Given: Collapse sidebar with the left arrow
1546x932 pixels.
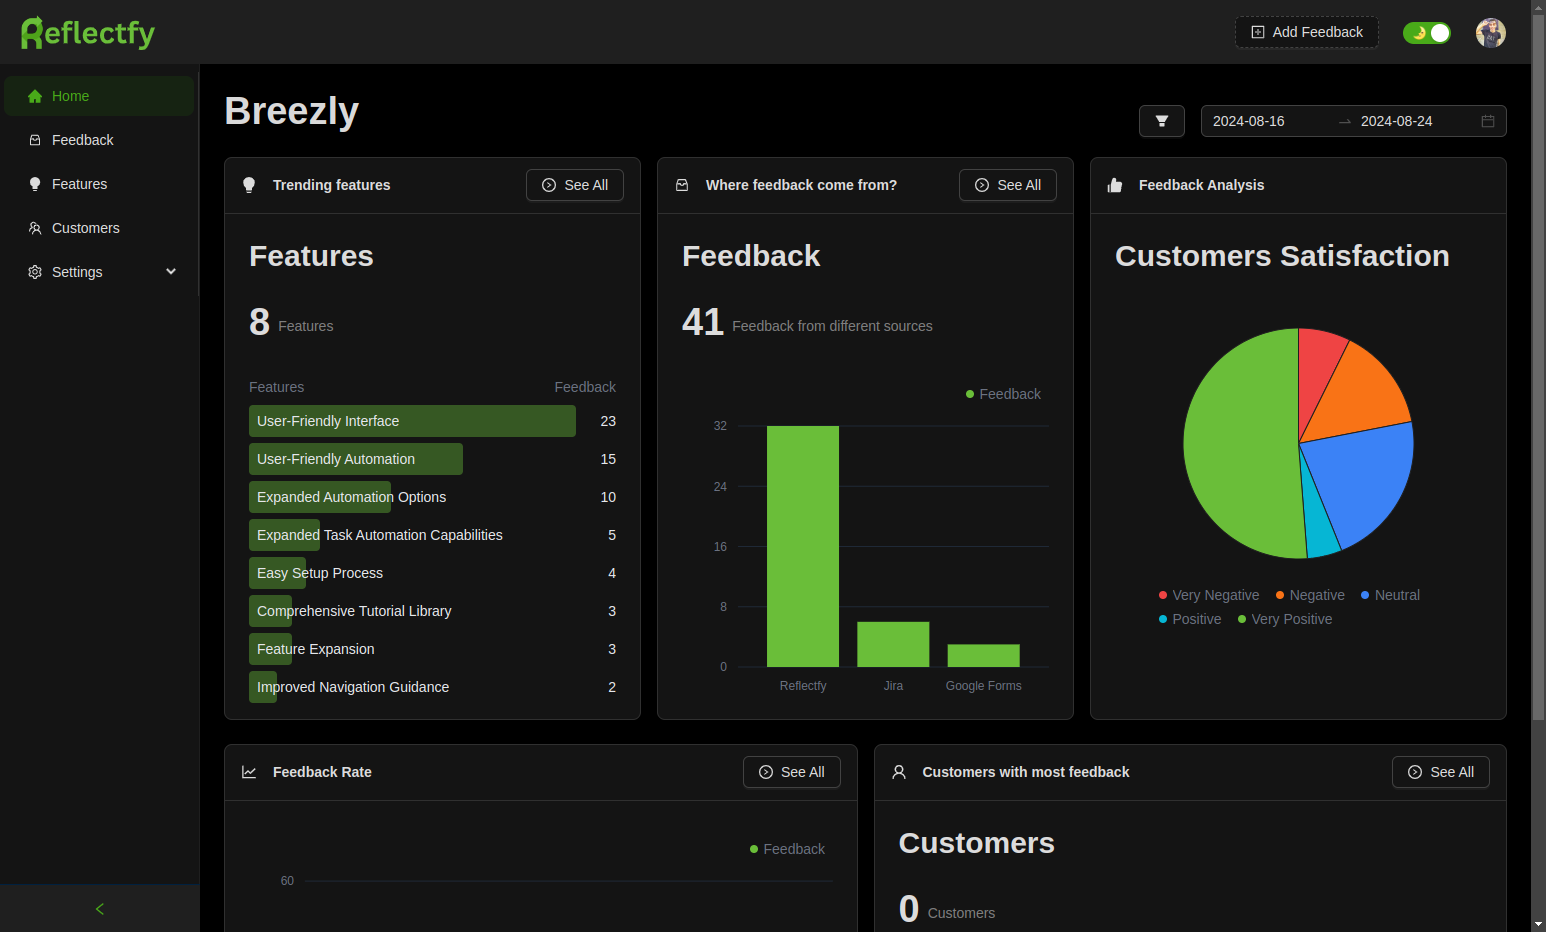Looking at the screenshot, I should coord(99,909).
